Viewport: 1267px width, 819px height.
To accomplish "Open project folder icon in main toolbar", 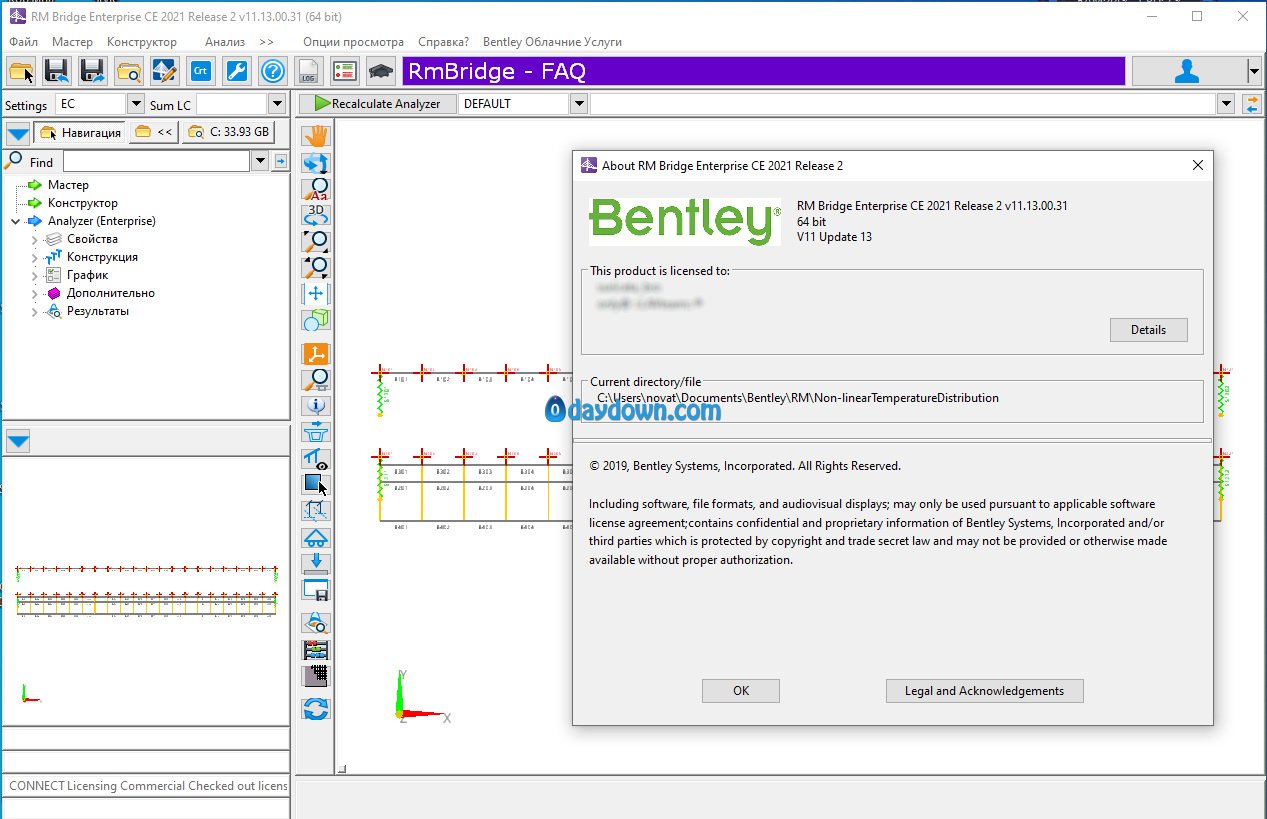I will (x=21, y=71).
